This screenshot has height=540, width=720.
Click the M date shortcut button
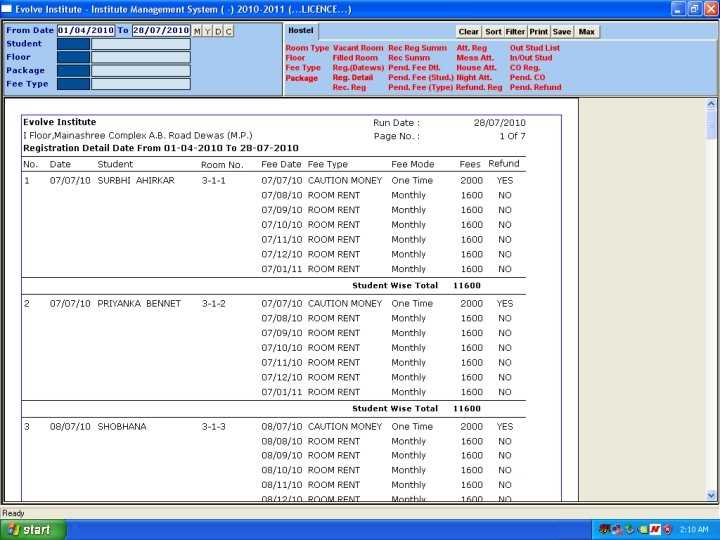coord(197,31)
